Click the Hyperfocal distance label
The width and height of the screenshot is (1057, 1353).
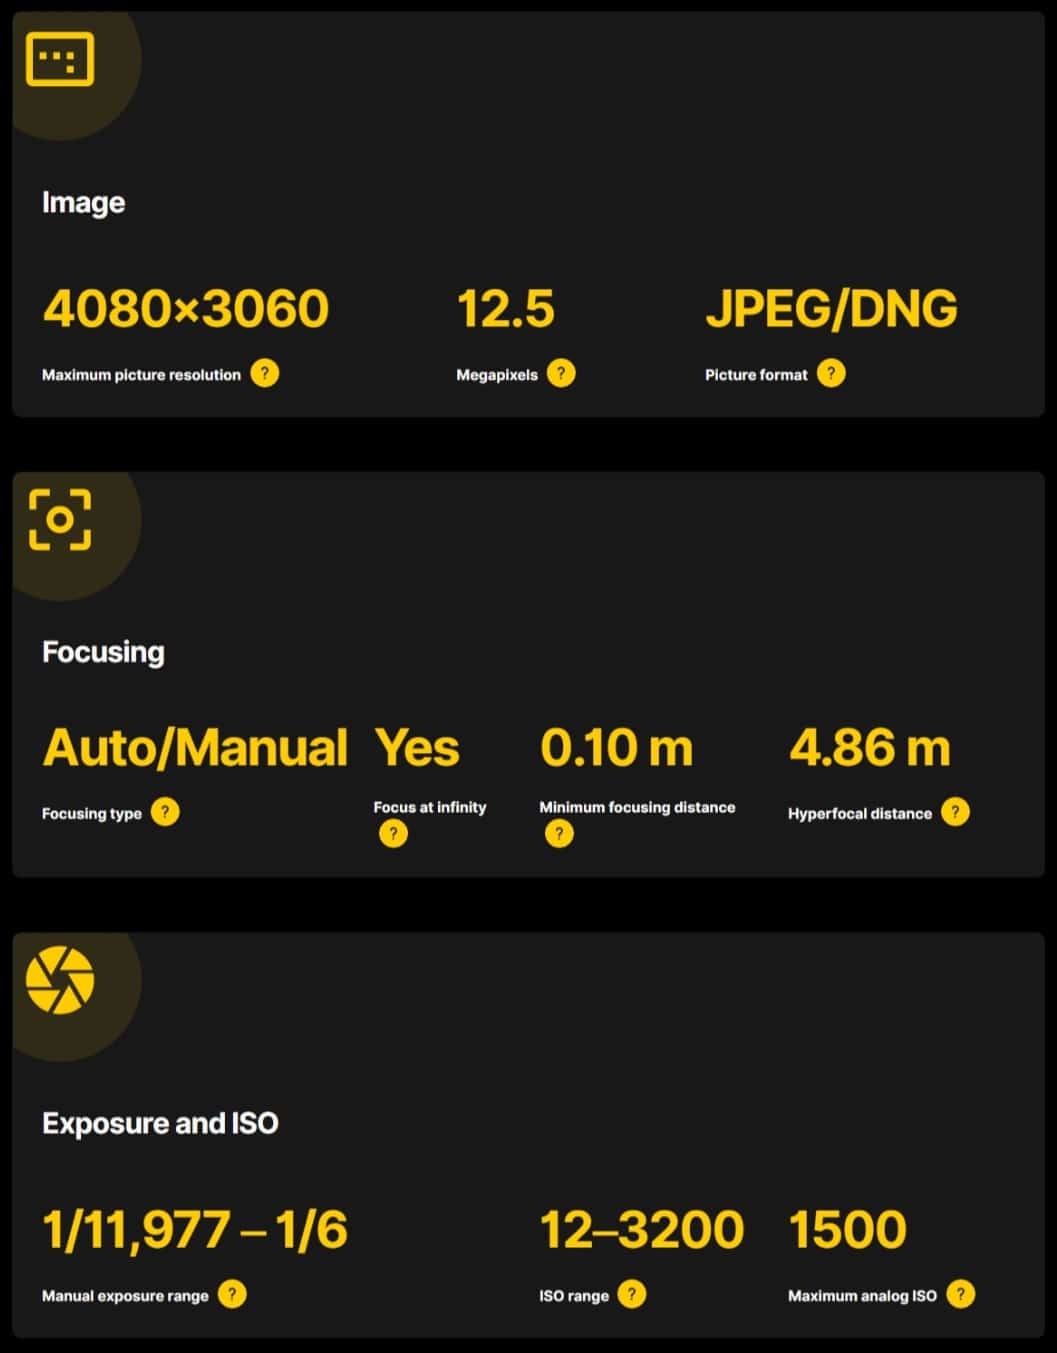click(860, 814)
